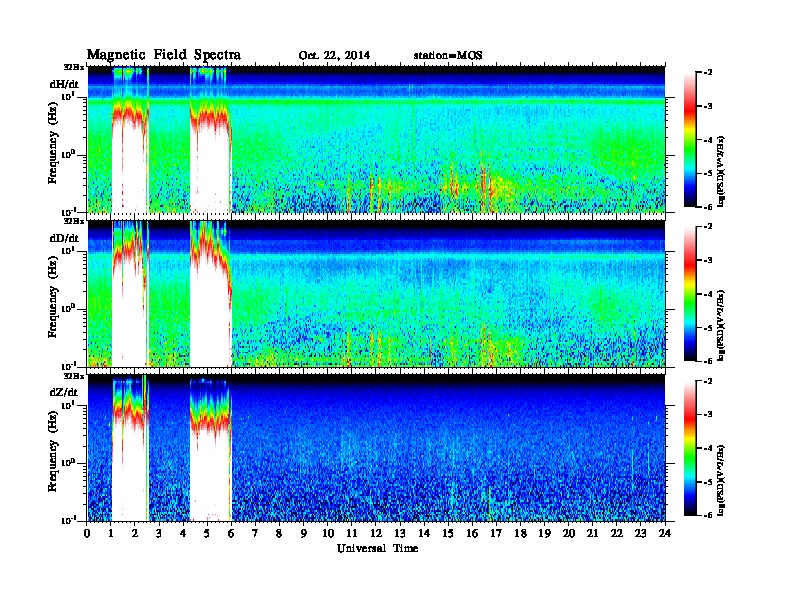The image size is (792, 612).
Task: Click the dD/dt panel color bar
Action: [690, 294]
